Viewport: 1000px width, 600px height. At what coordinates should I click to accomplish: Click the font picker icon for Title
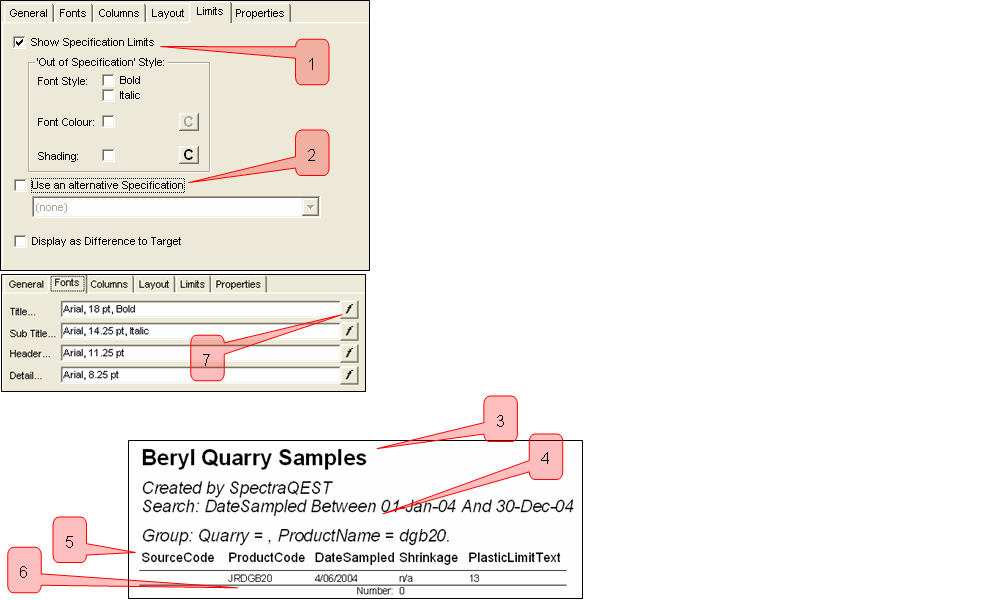coord(349,310)
